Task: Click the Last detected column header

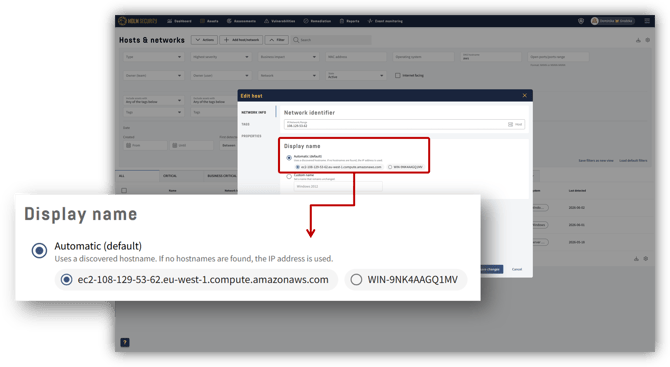Action: [x=577, y=191]
